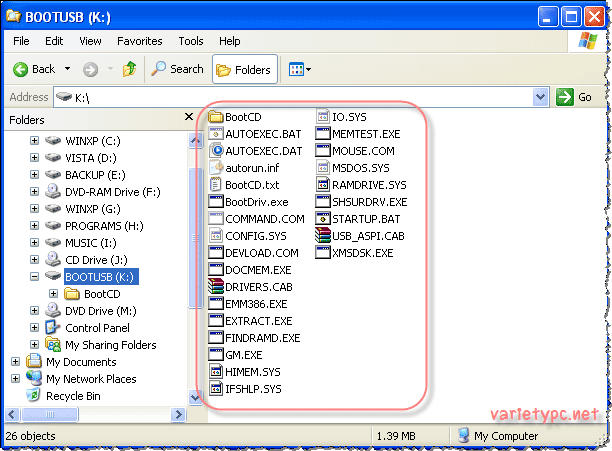
Task: Open the address bar dropdown
Action: click(x=541, y=97)
